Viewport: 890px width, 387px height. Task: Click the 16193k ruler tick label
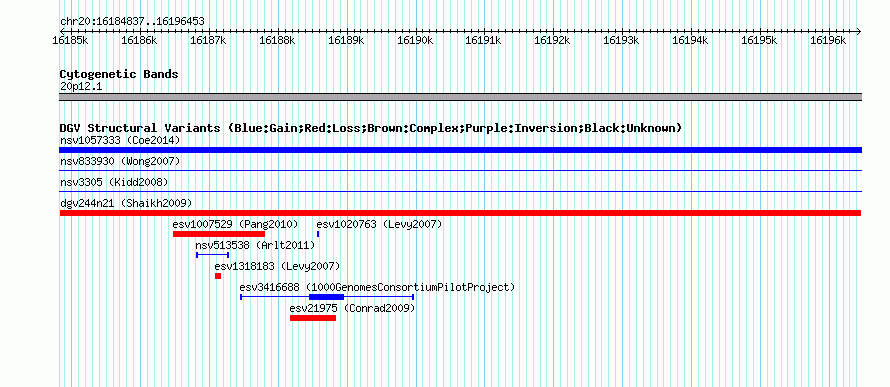click(622, 40)
